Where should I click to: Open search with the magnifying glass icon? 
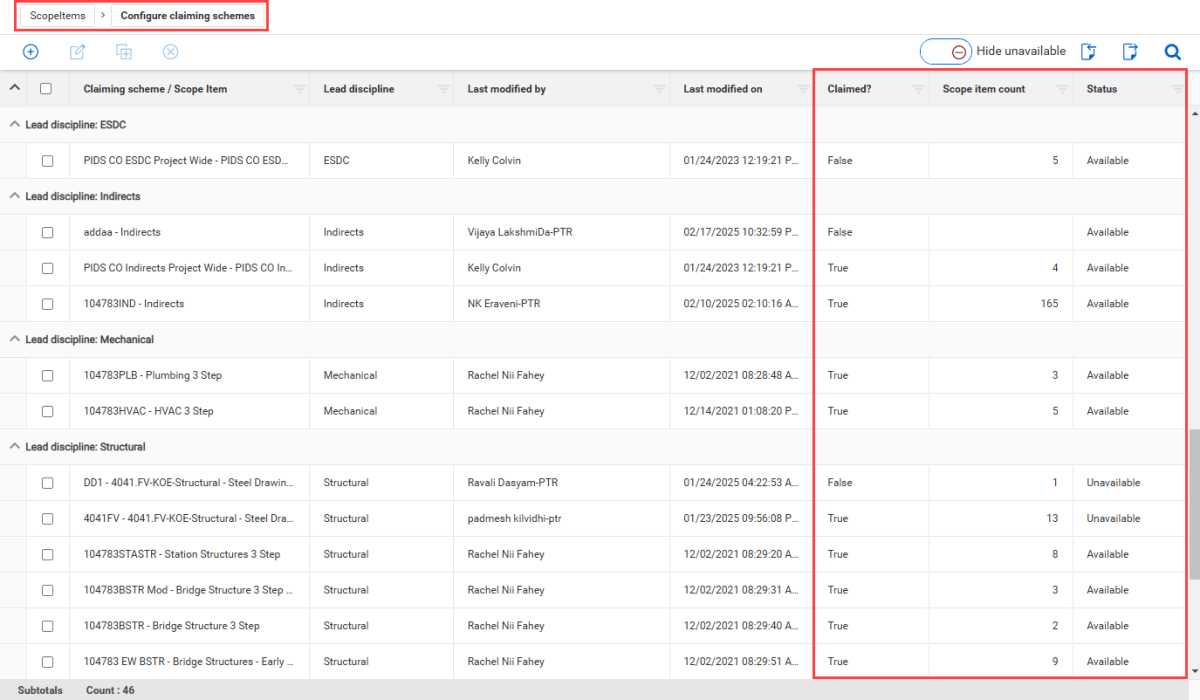point(1173,52)
